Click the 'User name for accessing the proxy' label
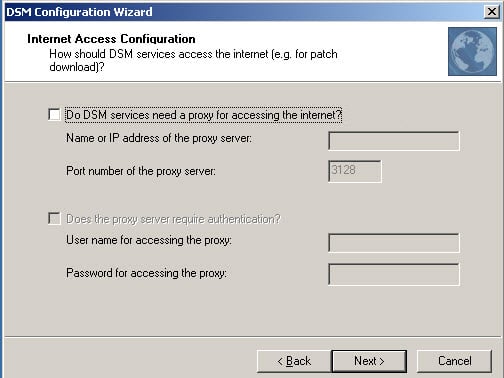 coord(149,240)
